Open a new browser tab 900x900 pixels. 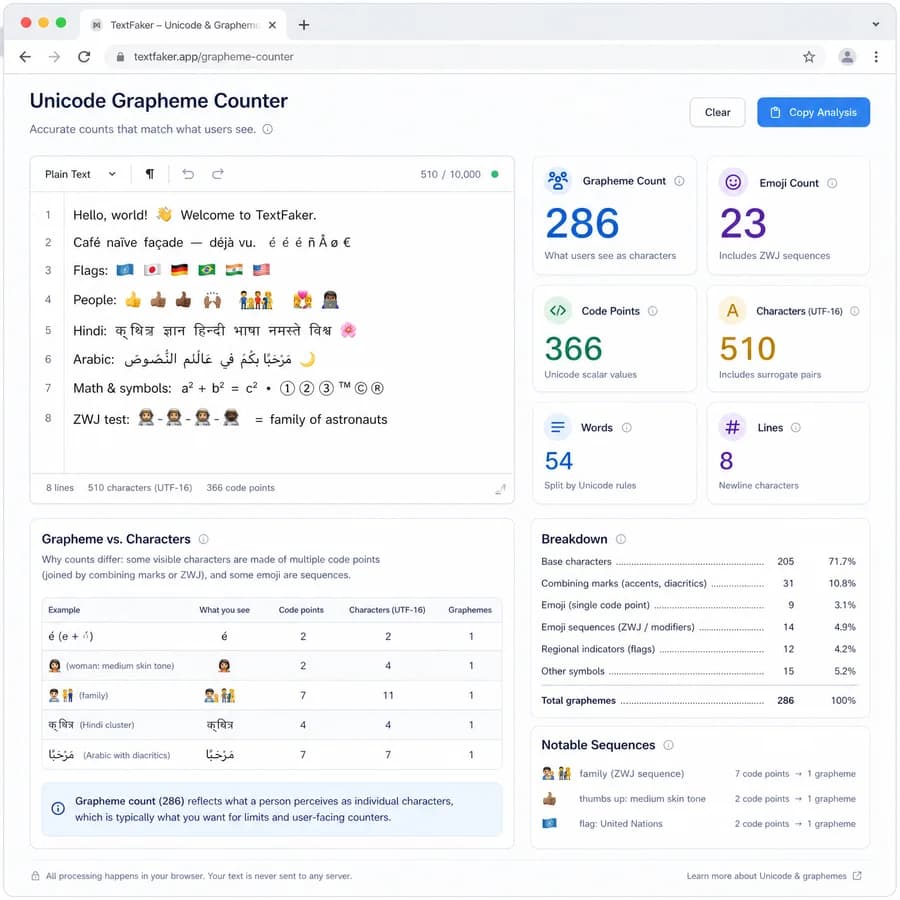point(304,25)
